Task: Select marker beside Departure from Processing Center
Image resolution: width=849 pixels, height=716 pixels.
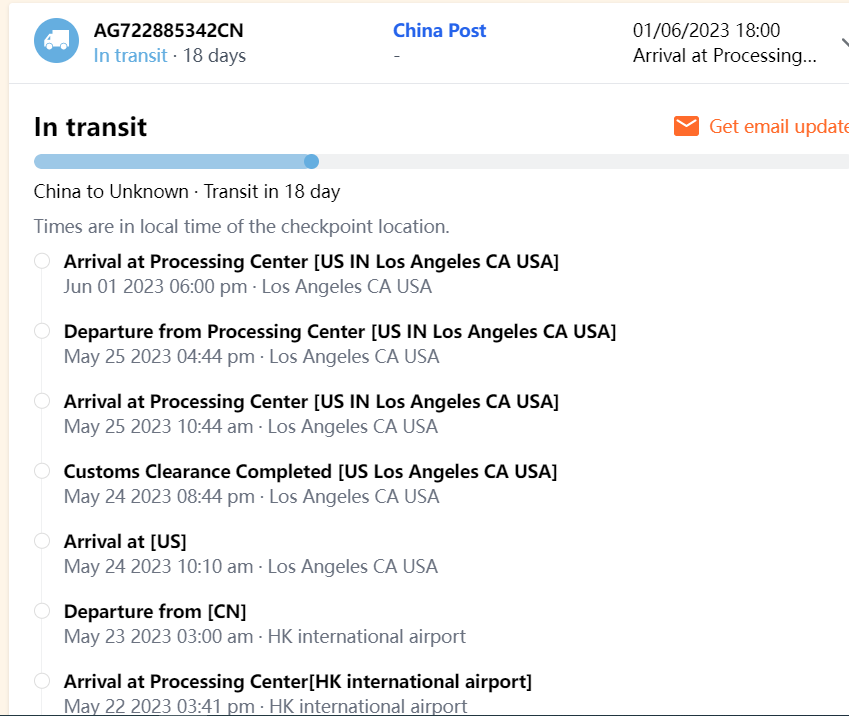Action: pyautogui.click(x=42, y=331)
